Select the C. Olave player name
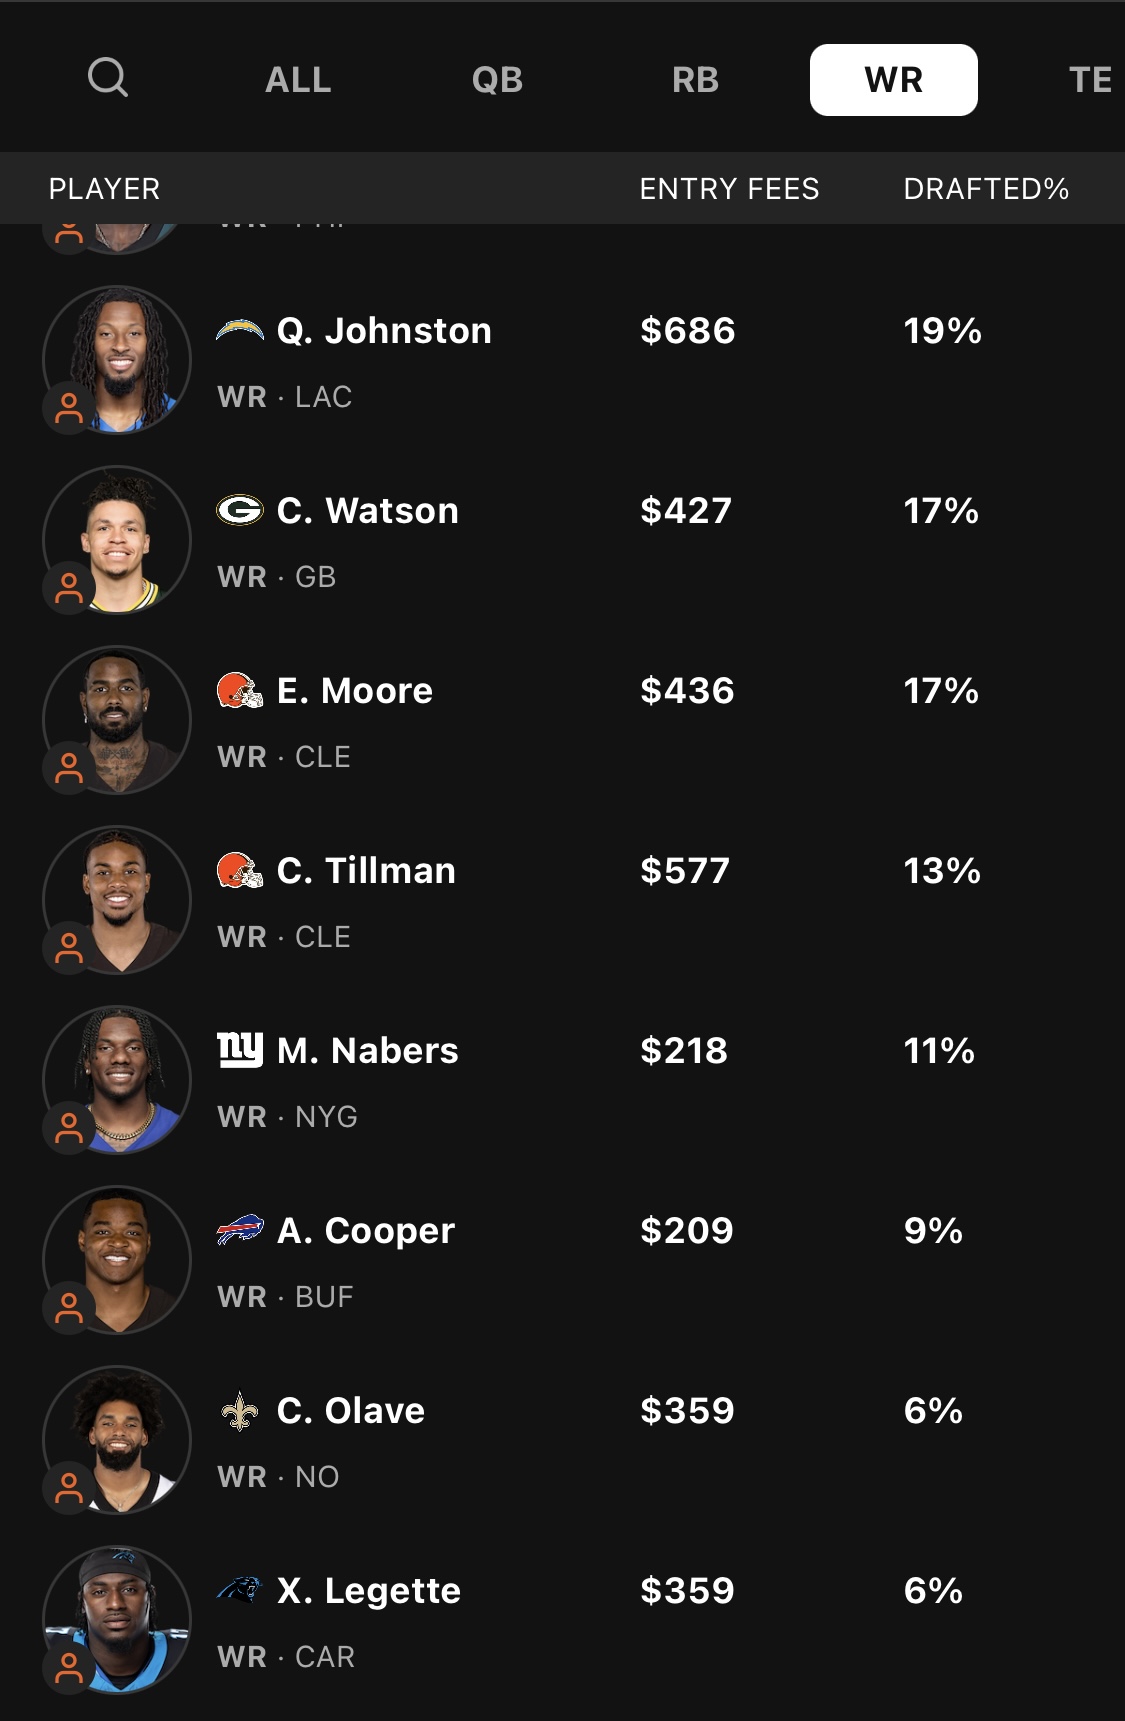 pos(350,1410)
